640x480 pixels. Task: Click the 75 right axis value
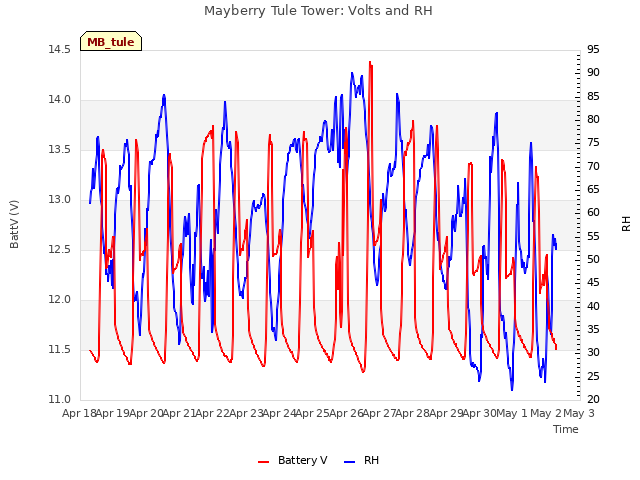[x=593, y=142]
